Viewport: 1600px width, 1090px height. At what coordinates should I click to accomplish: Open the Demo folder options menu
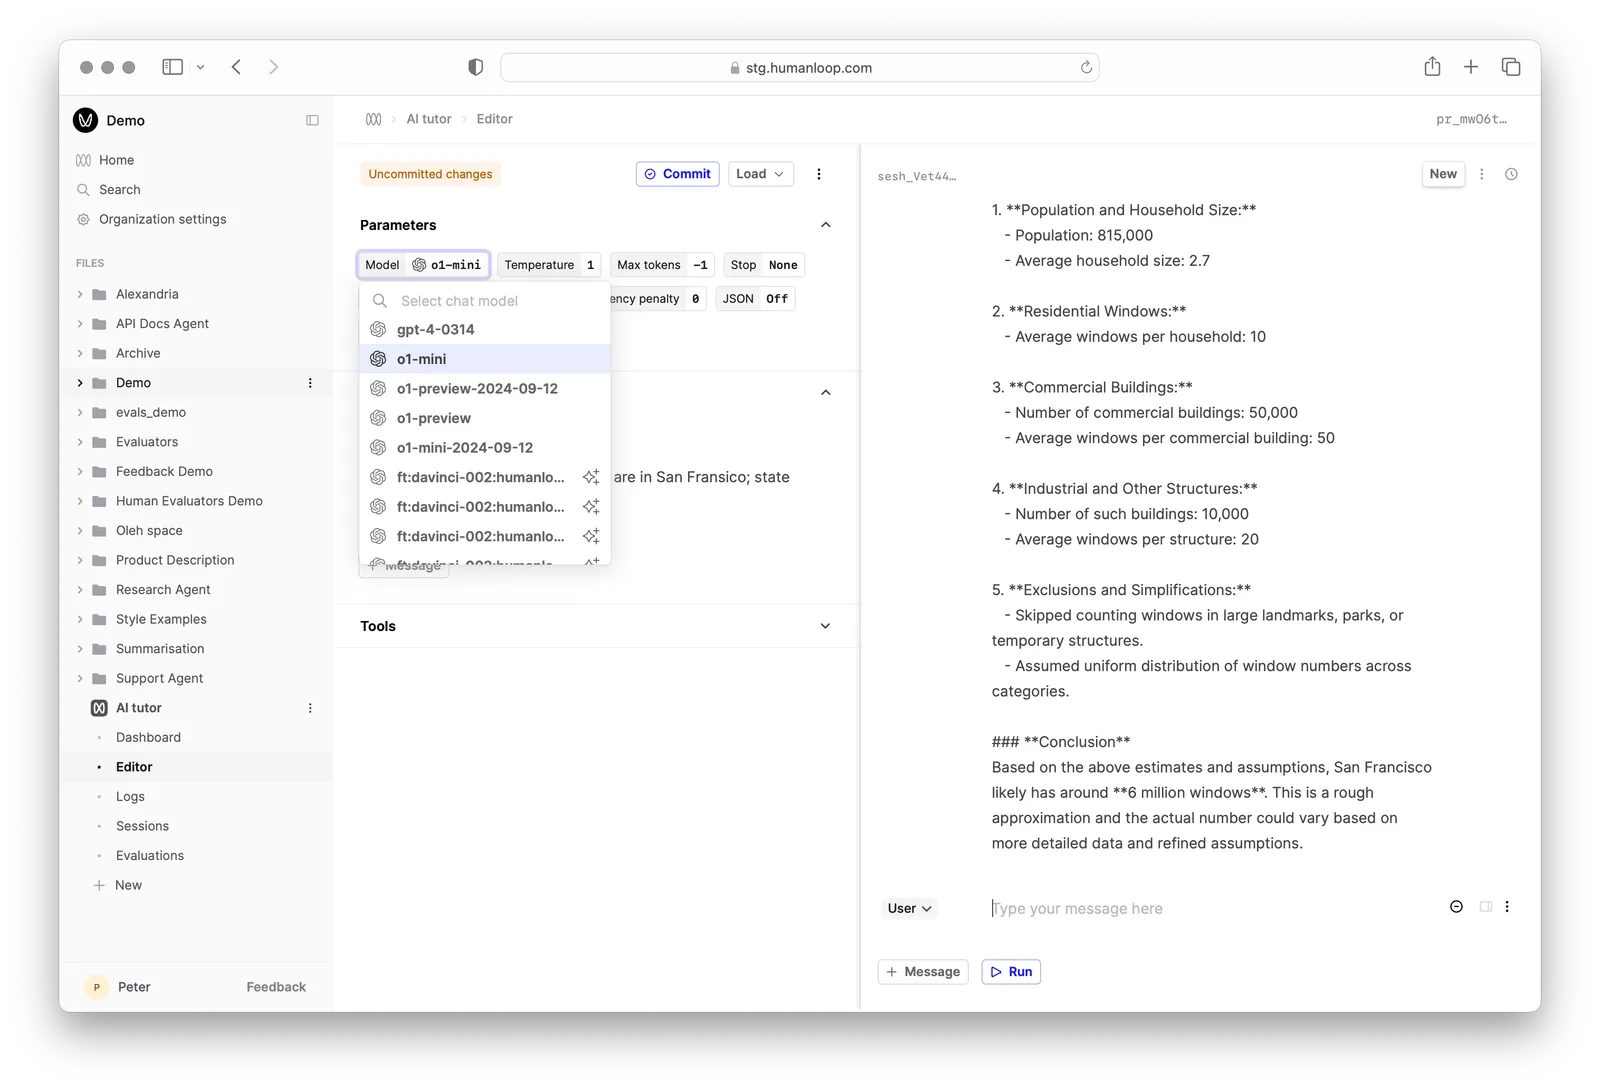[310, 383]
